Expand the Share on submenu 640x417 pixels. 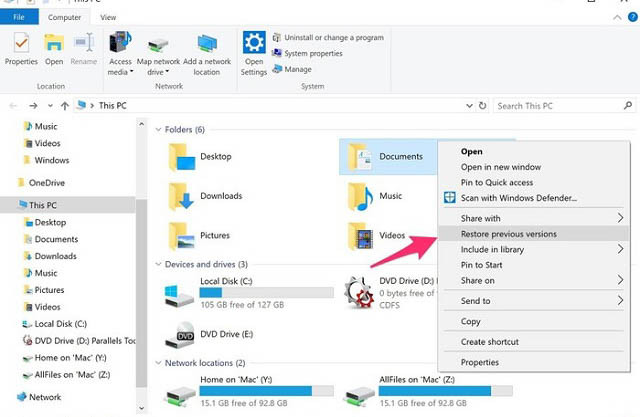point(534,281)
